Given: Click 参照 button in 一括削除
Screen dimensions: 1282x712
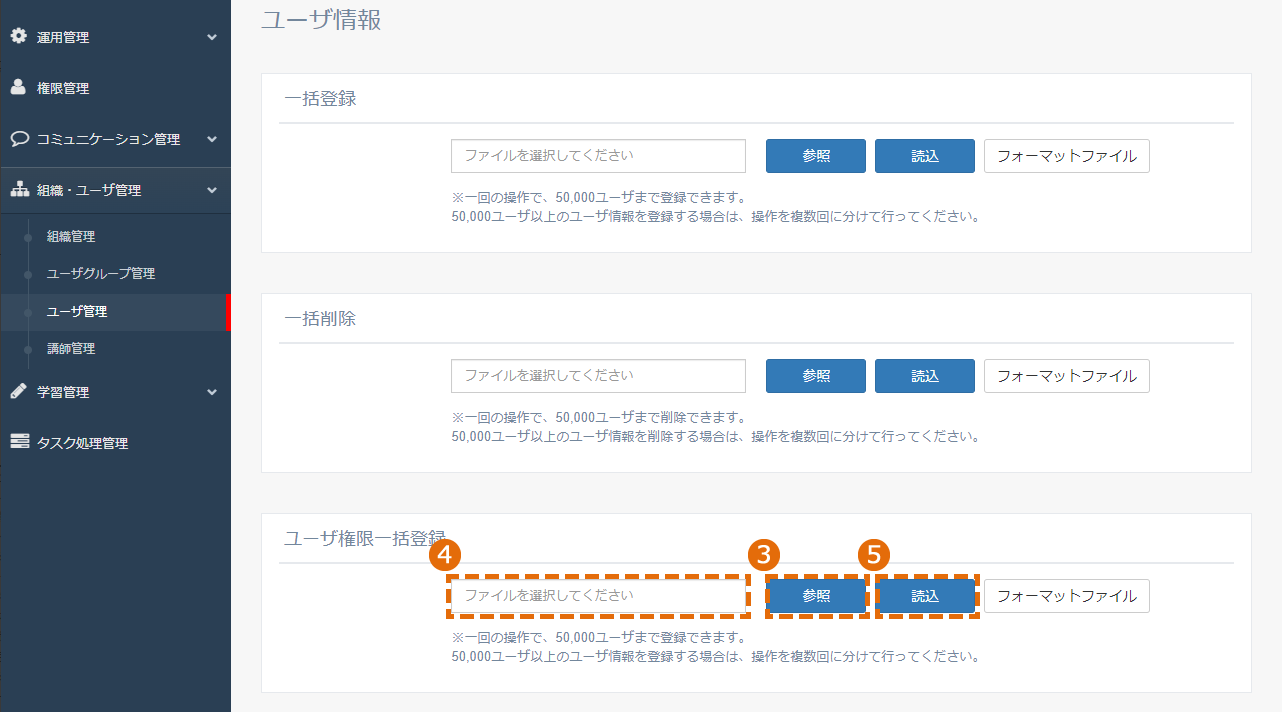Looking at the screenshot, I should tap(816, 376).
